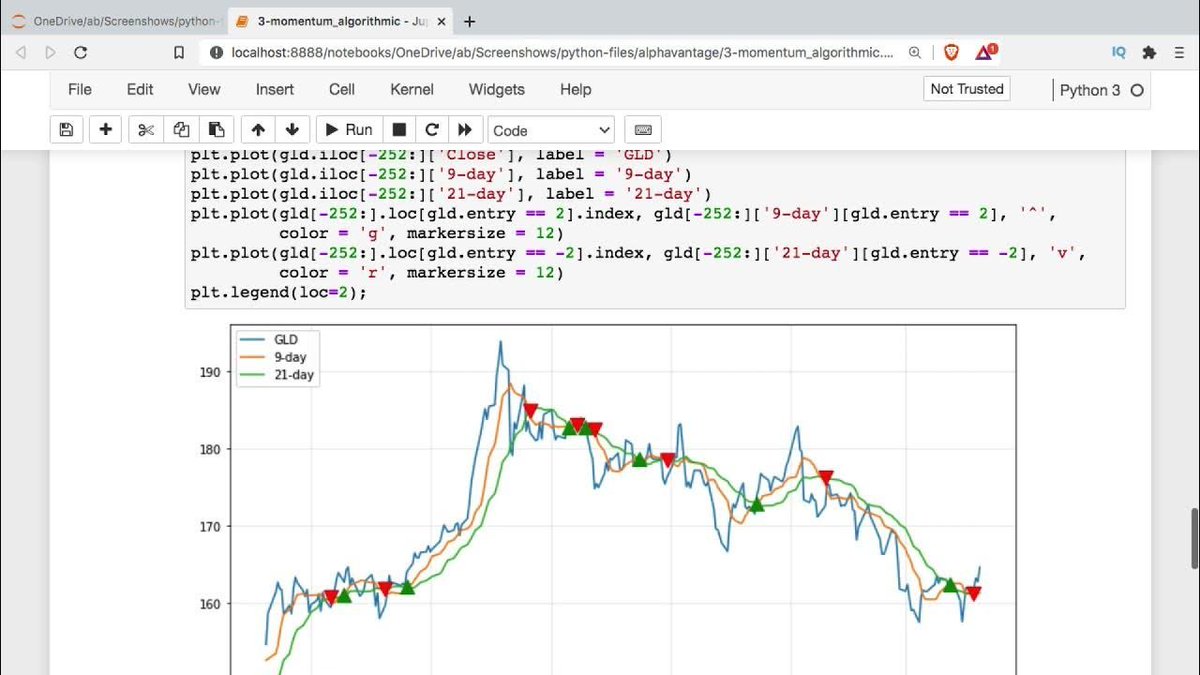Click the Not Trusted button
Screen dimensions: 1200x675
point(966,89)
